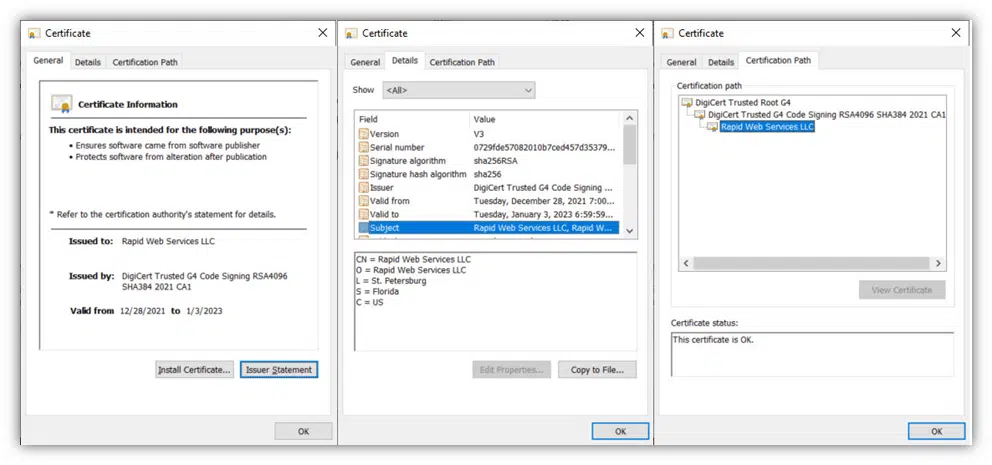The image size is (992, 465).
Task: Open the Show <All> dropdown
Action: 459,90
